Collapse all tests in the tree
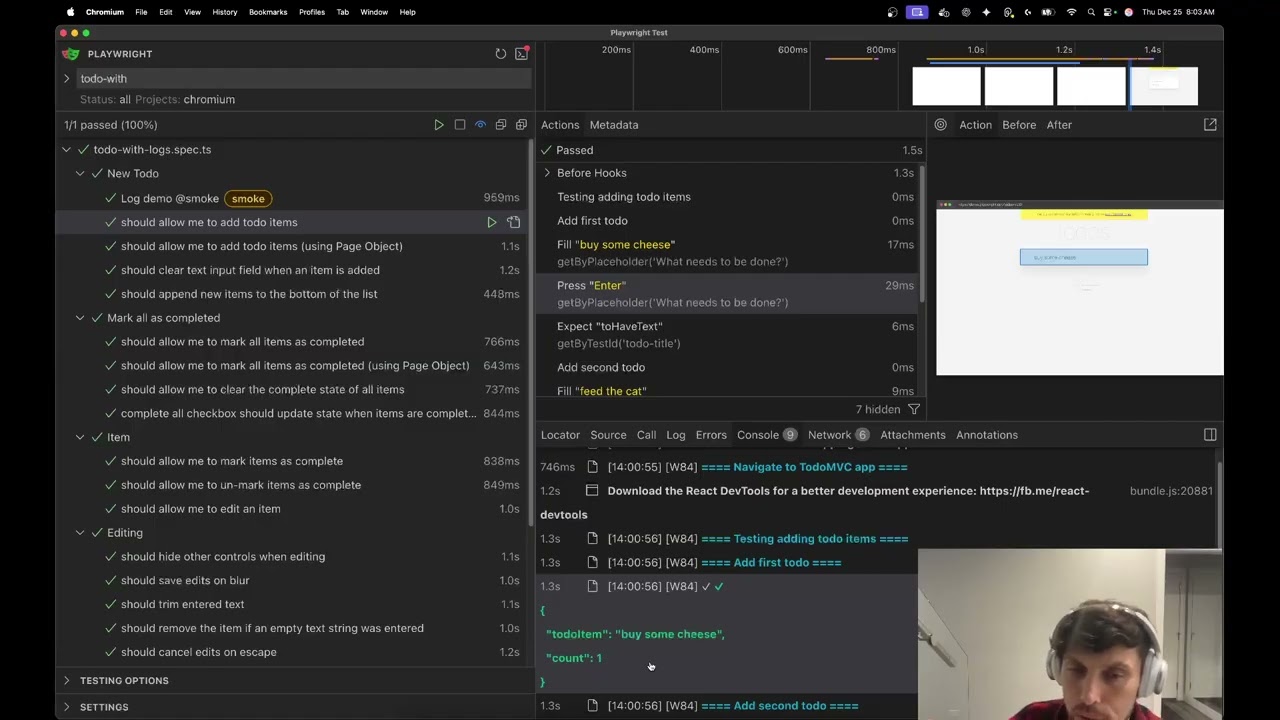This screenshot has width=1280, height=720. point(501,125)
